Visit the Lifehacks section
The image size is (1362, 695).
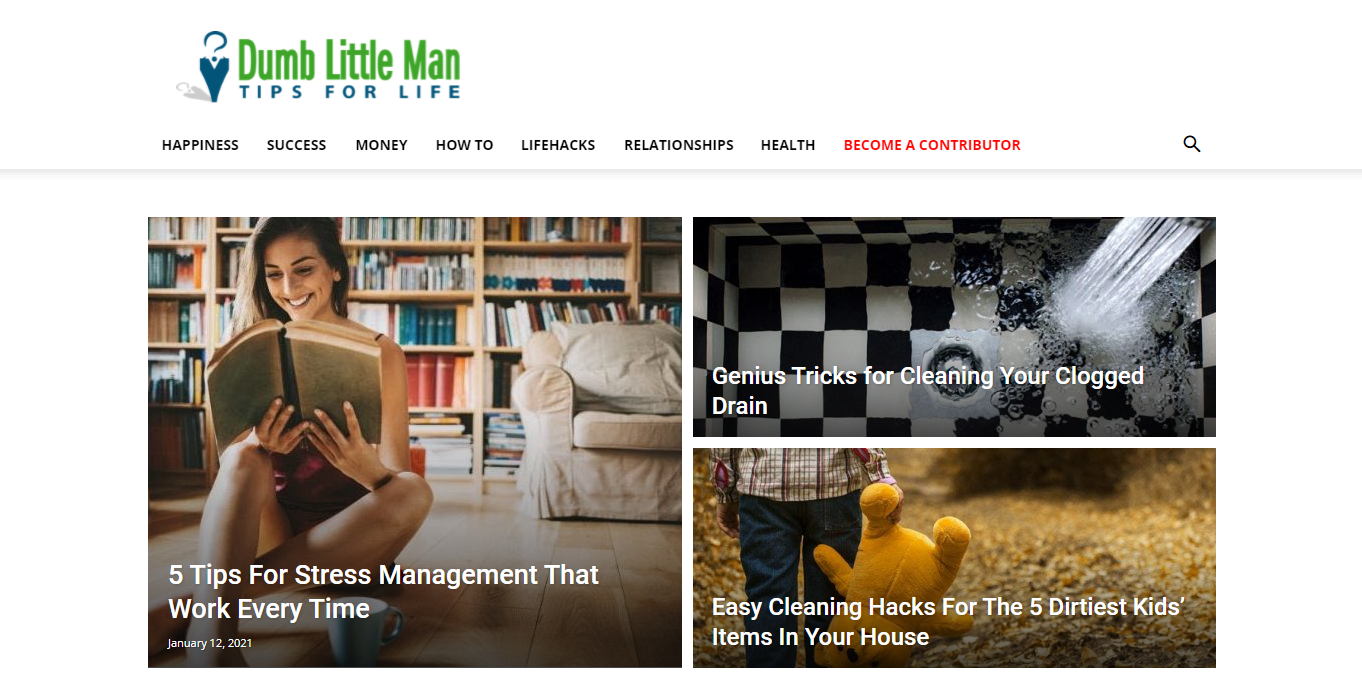click(558, 145)
